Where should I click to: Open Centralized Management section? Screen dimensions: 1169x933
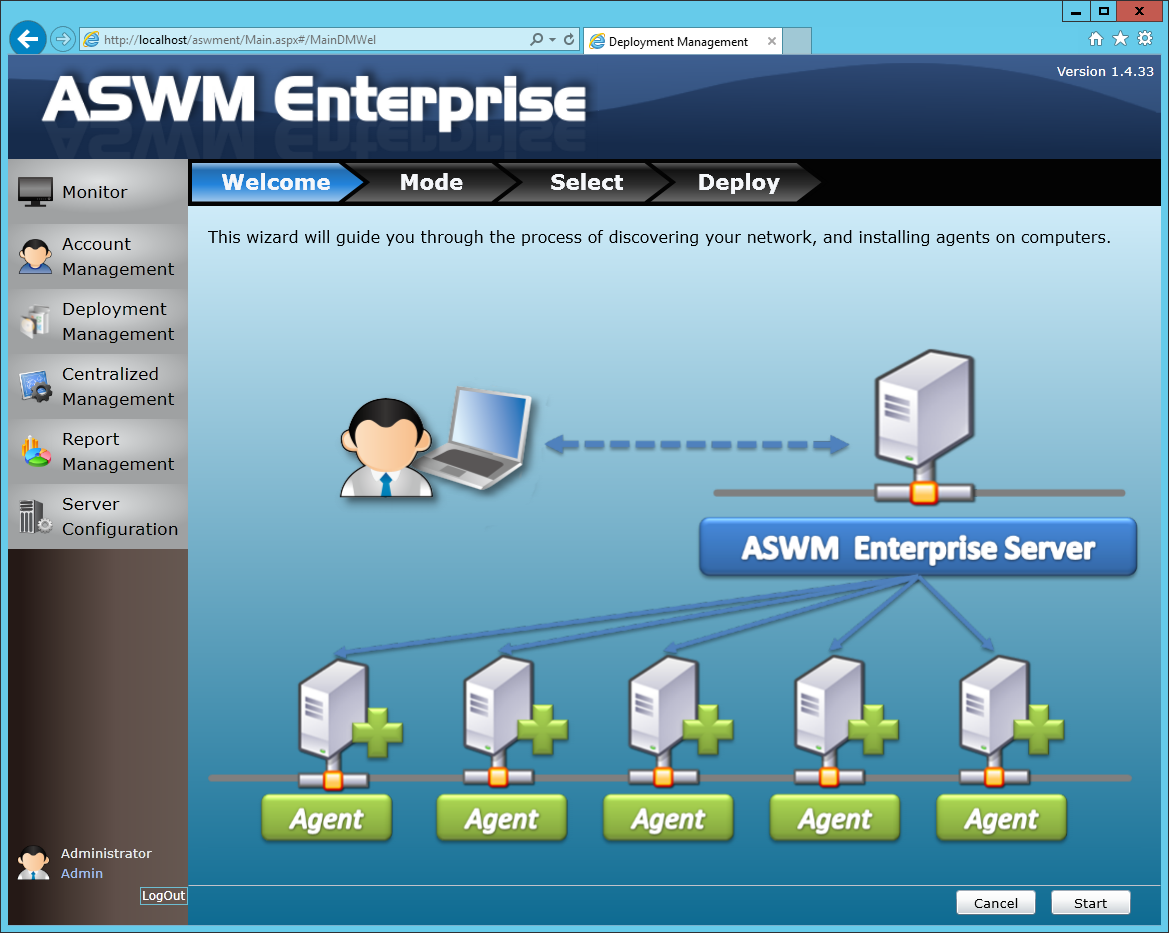pyautogui.click(x=98, y=386)
